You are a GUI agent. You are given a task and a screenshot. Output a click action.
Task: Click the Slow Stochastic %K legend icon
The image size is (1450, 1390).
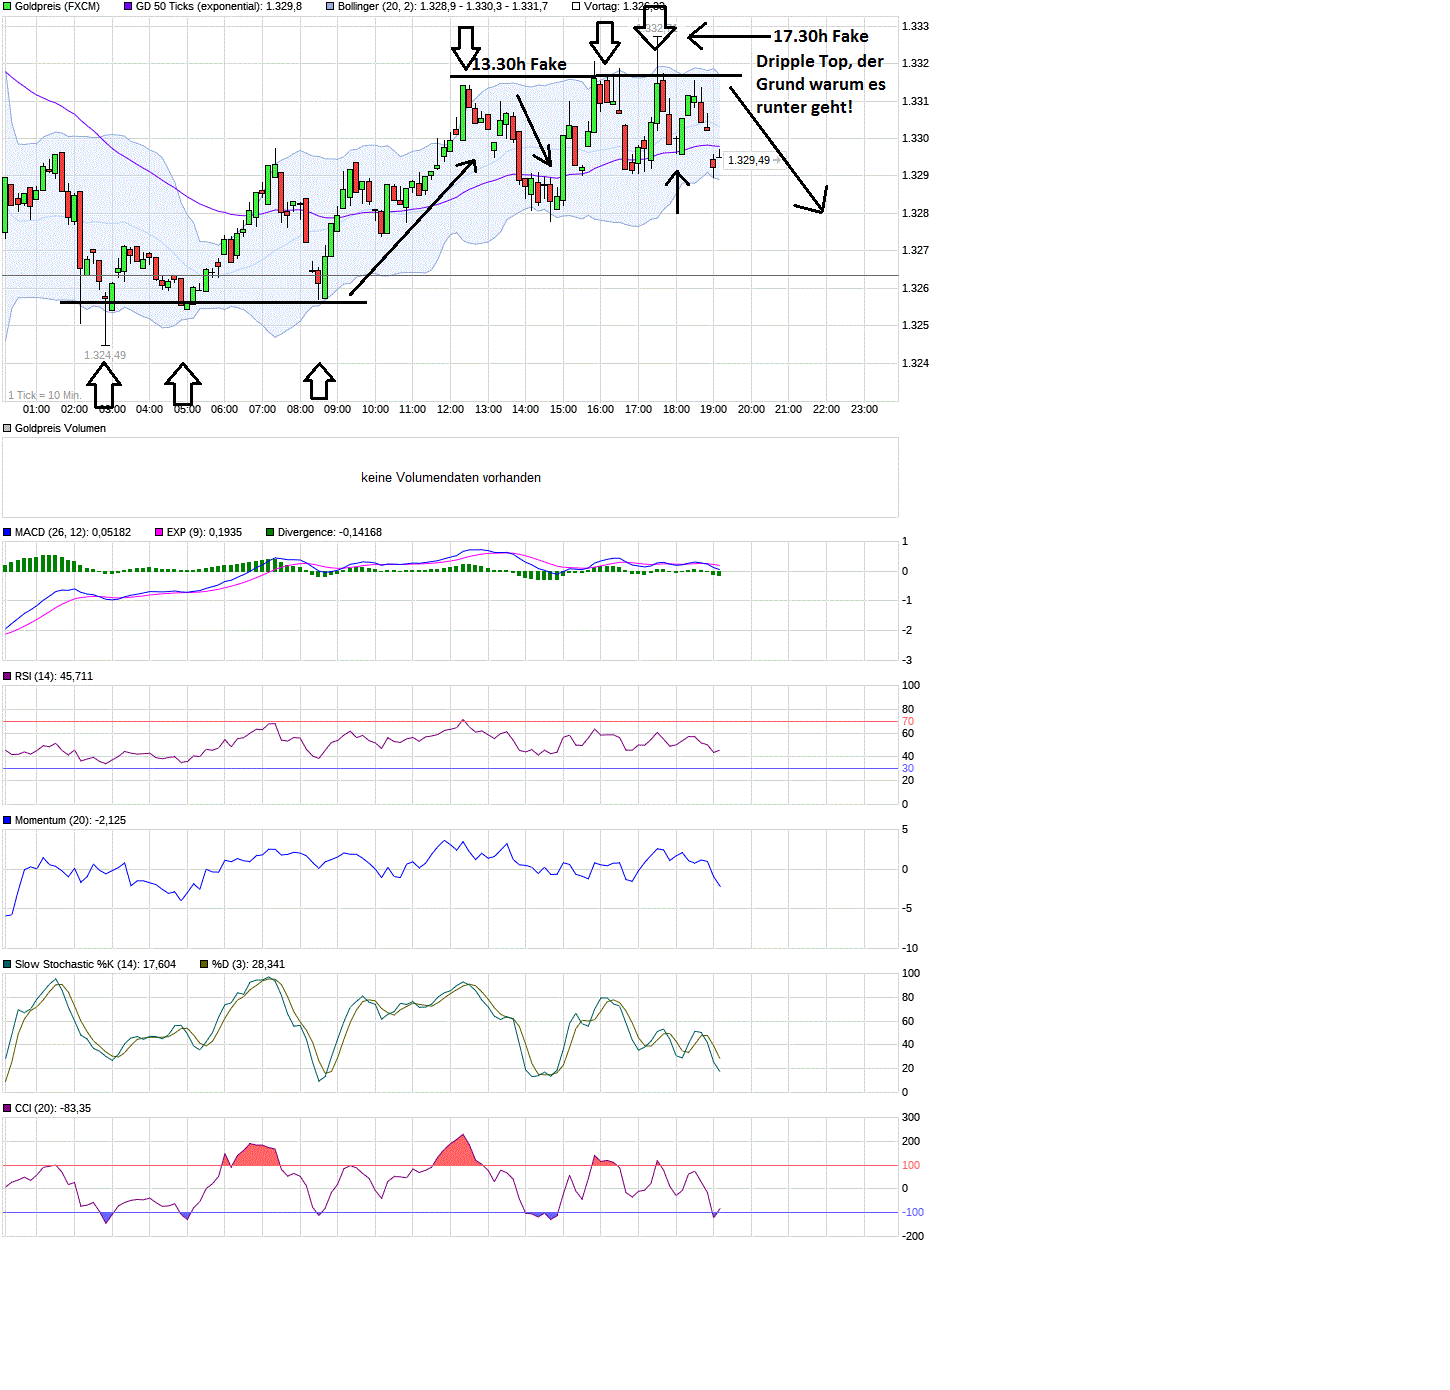7,963
